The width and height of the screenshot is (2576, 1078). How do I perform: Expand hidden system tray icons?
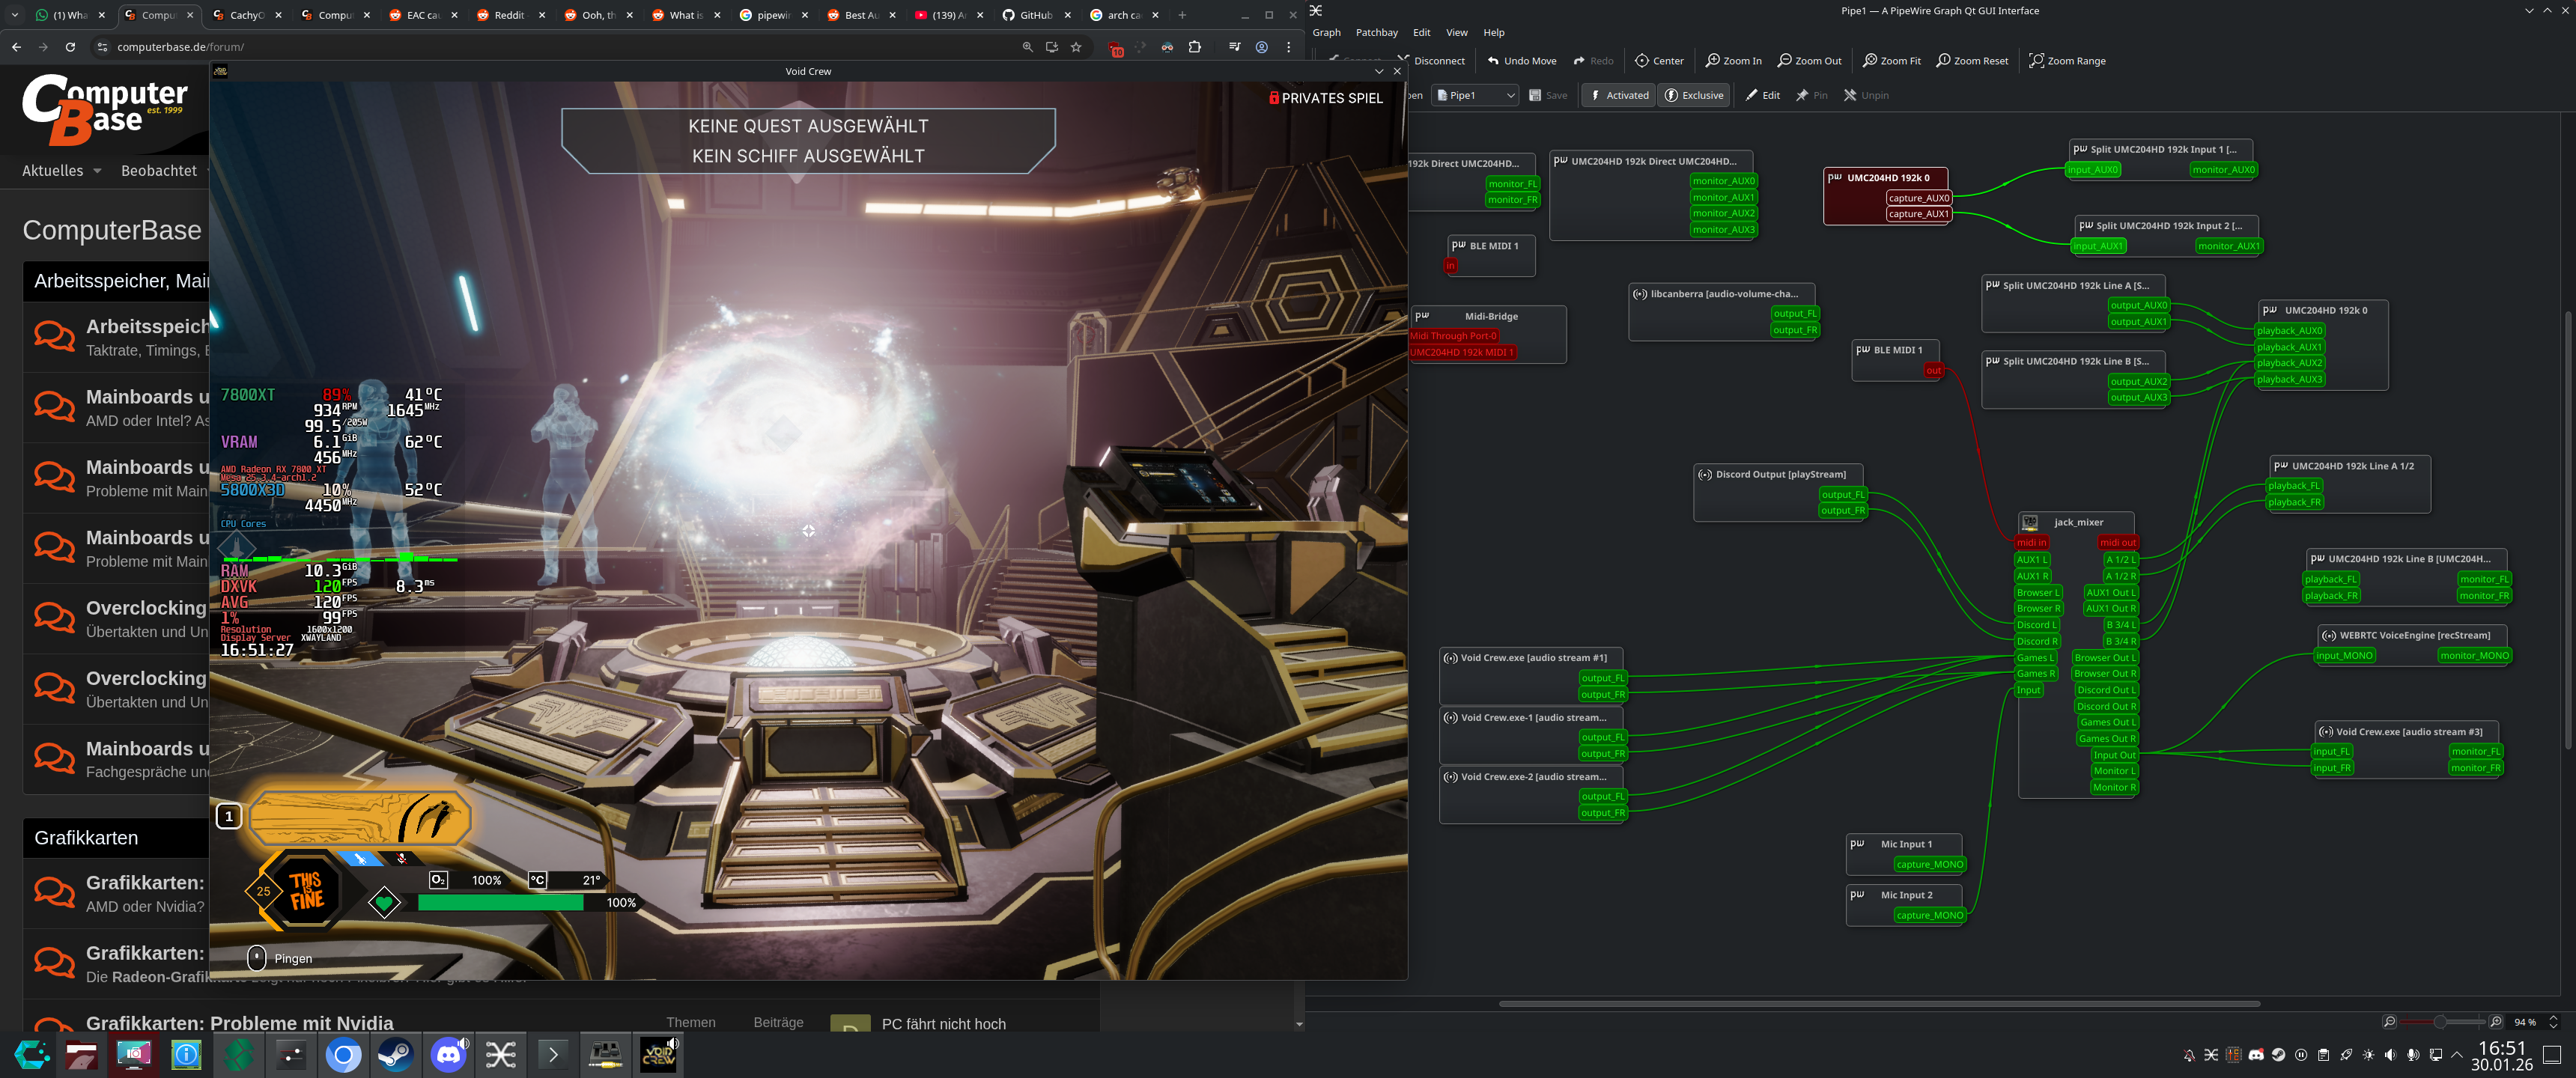[2457, 1055]
